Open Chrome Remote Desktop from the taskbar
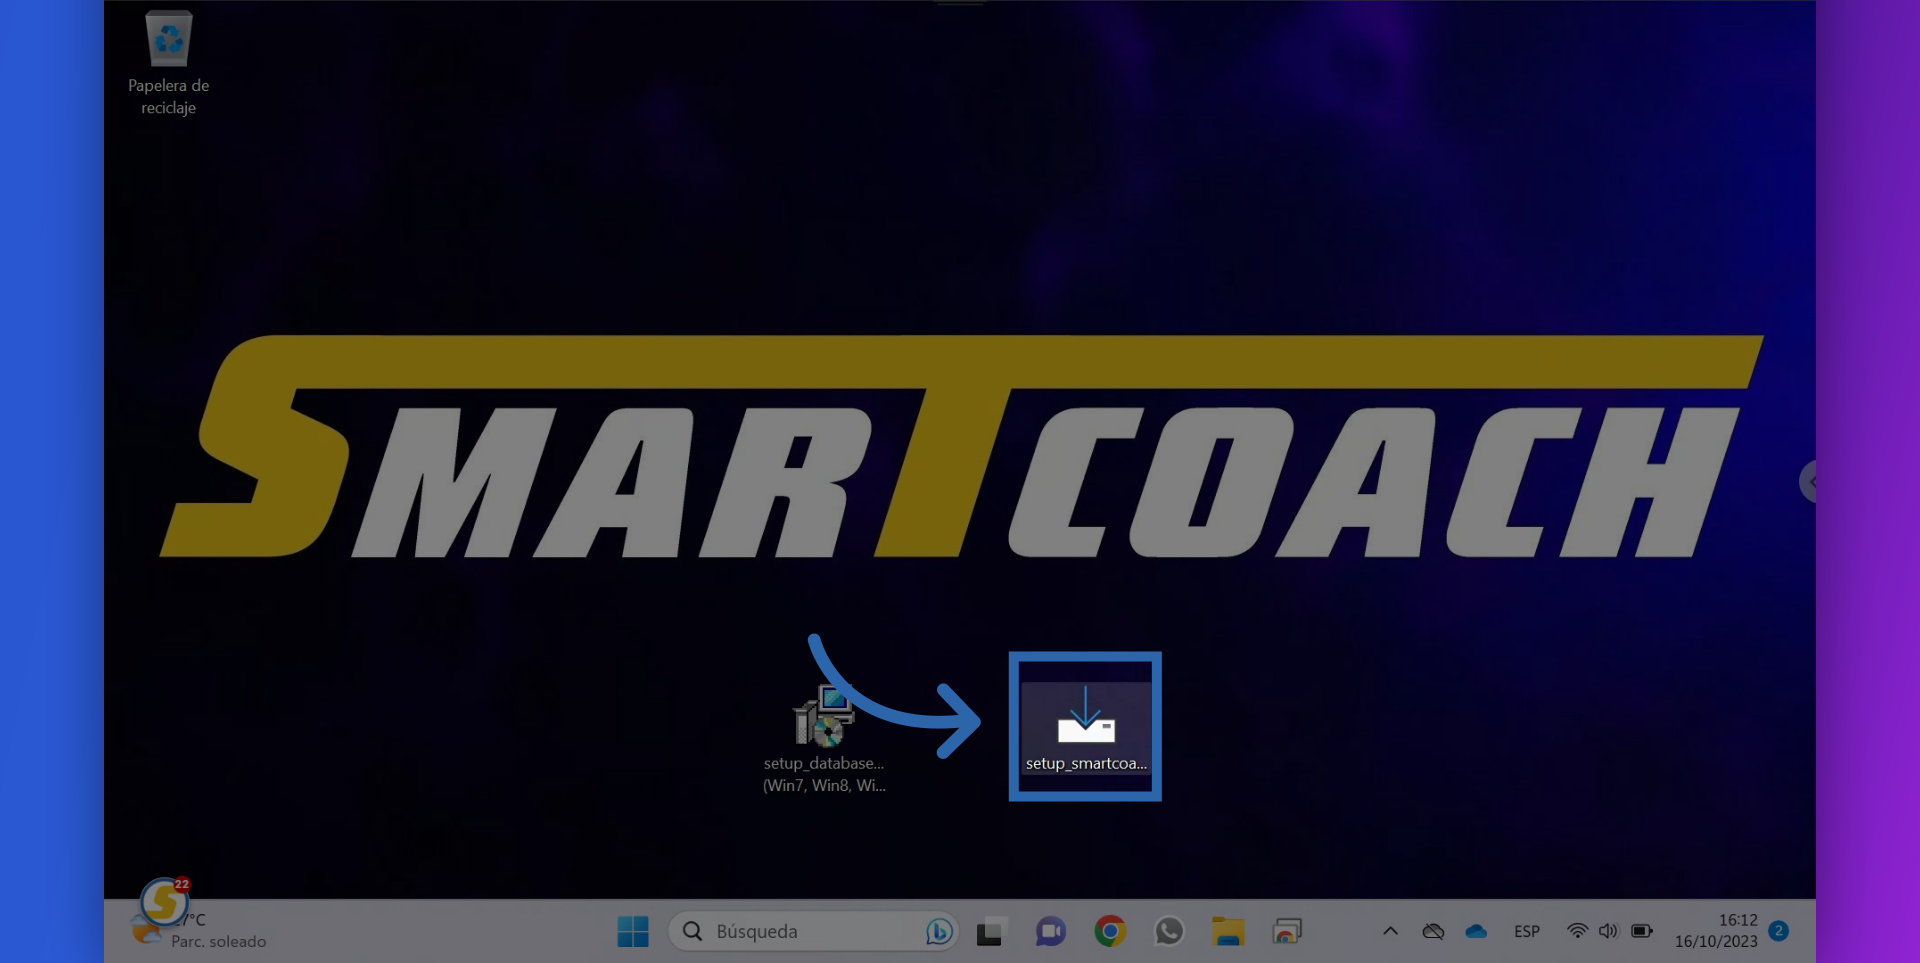This screenshot has height=963, width=1920. [x=1288, y=931]
